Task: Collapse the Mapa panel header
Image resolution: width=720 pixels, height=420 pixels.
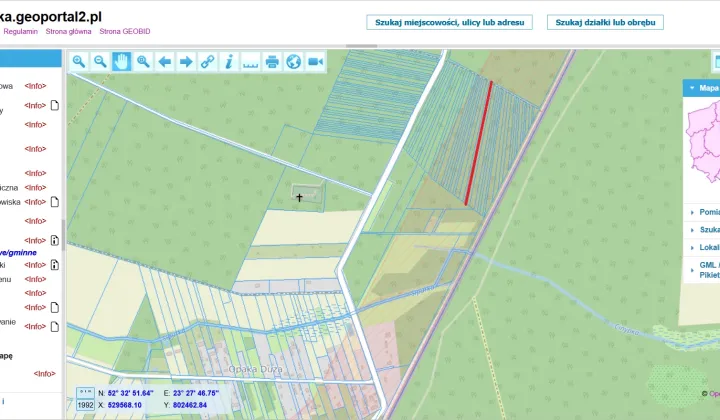Action: click(702, 88)
